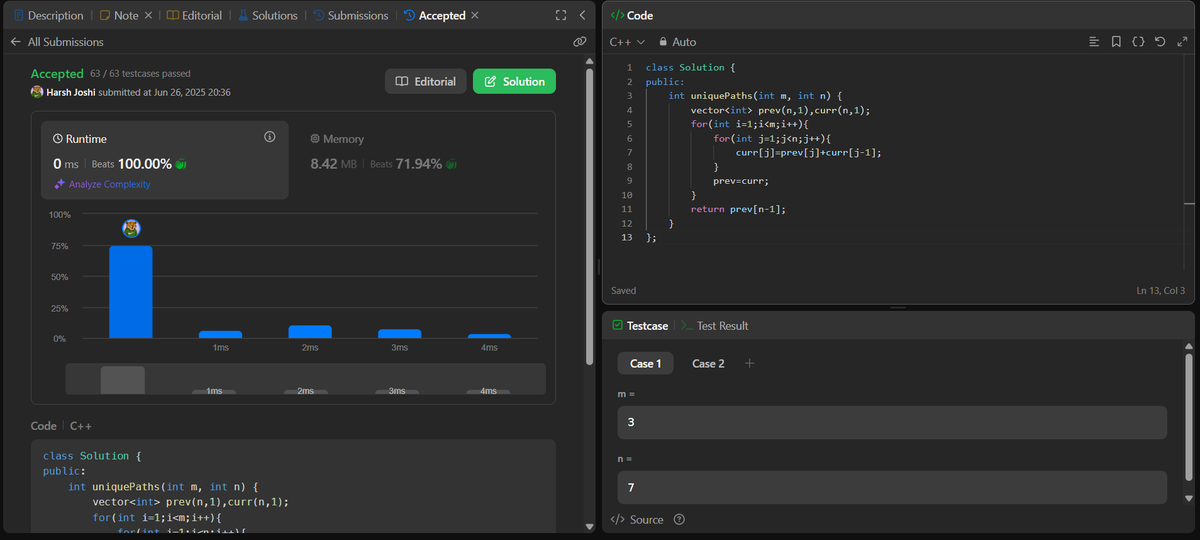
Task: Click Harsh Joshi's avatar next to submission date
Action: pyautogui.click(x=37, y=92)
